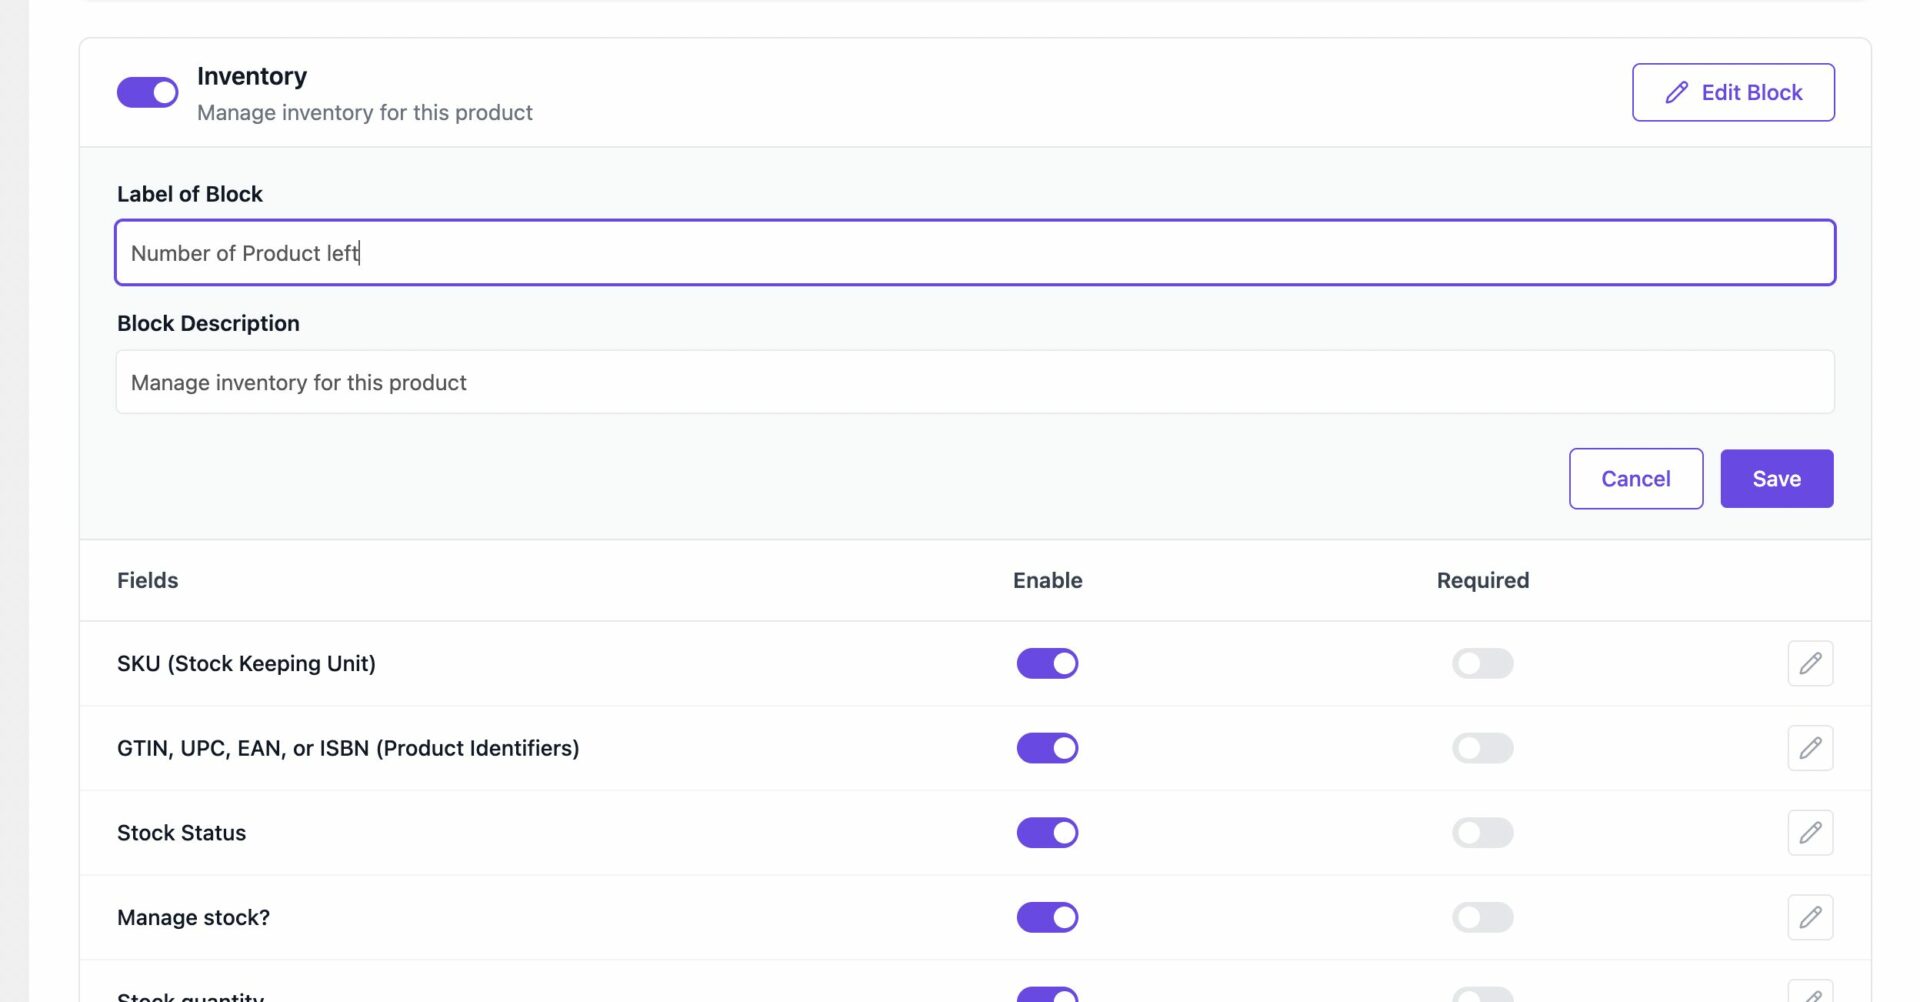The width and height of the screenshot is (1920, 1002).
Task: Click the edit pencil for Manage stock?
Action: [1810, 917]
